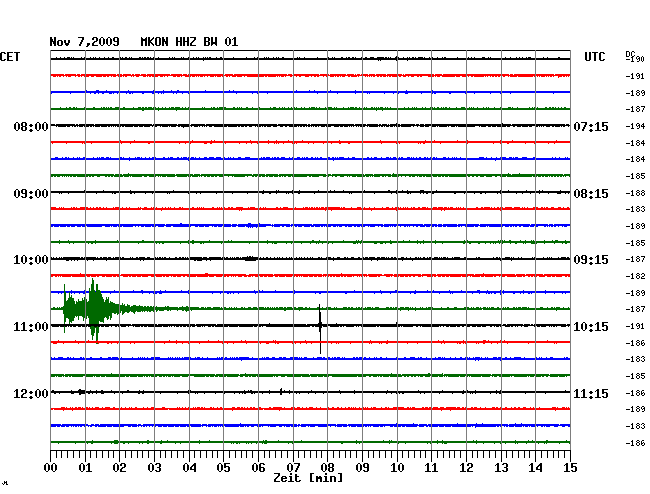
Task: Click the DC offset value -194
Action: pos(635,126)
